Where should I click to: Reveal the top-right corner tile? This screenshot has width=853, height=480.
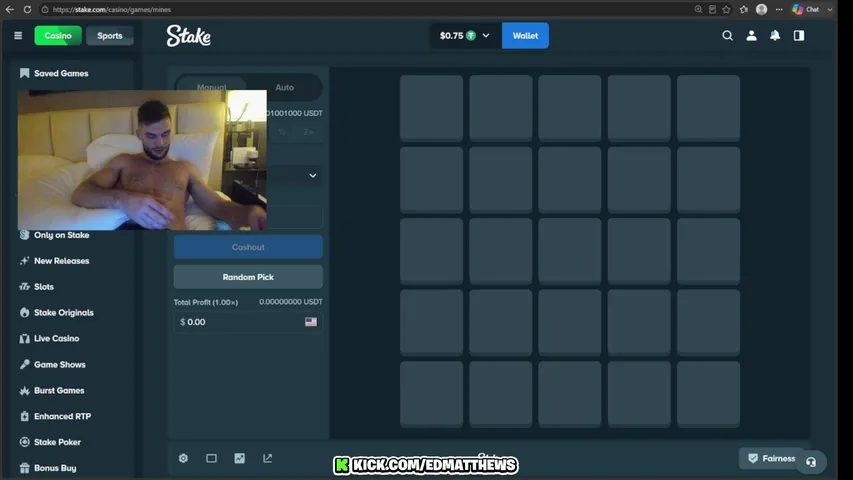point(708,107)
